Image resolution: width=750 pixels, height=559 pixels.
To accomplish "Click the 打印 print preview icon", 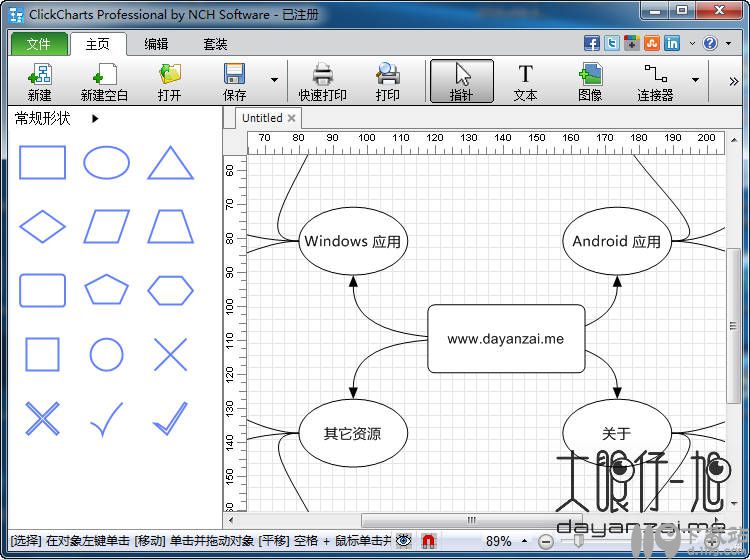I will pyautogui.click(x=387, y=81).
